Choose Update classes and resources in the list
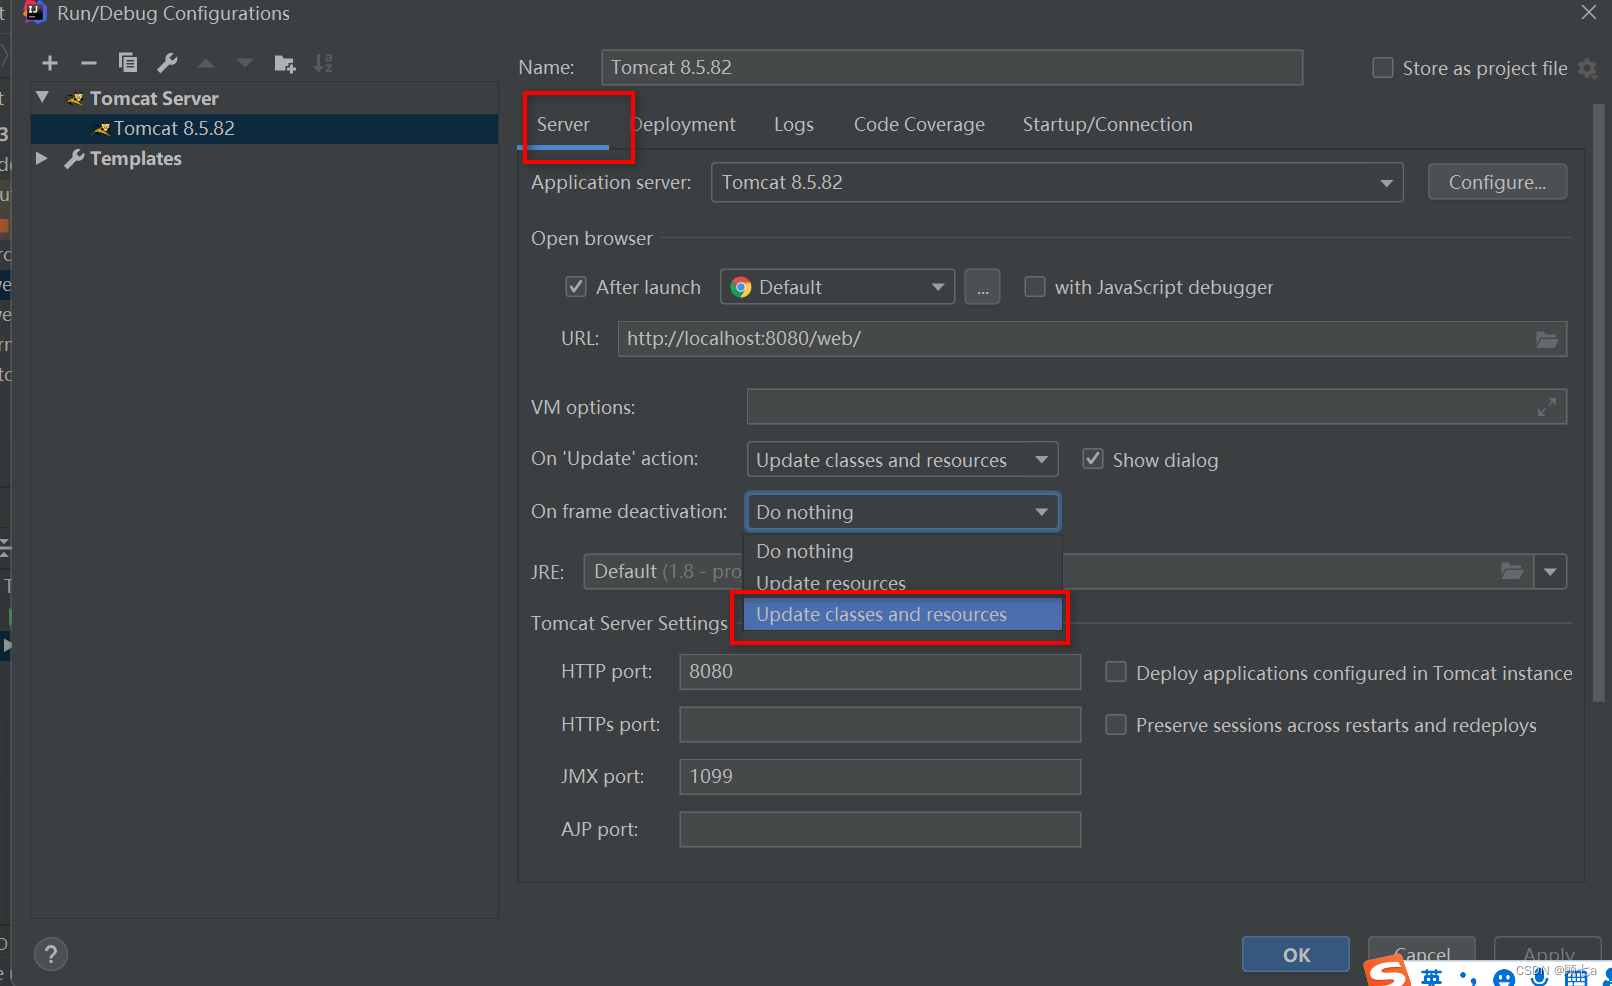The image size is (1612, 986). click(x=902, y=614)
